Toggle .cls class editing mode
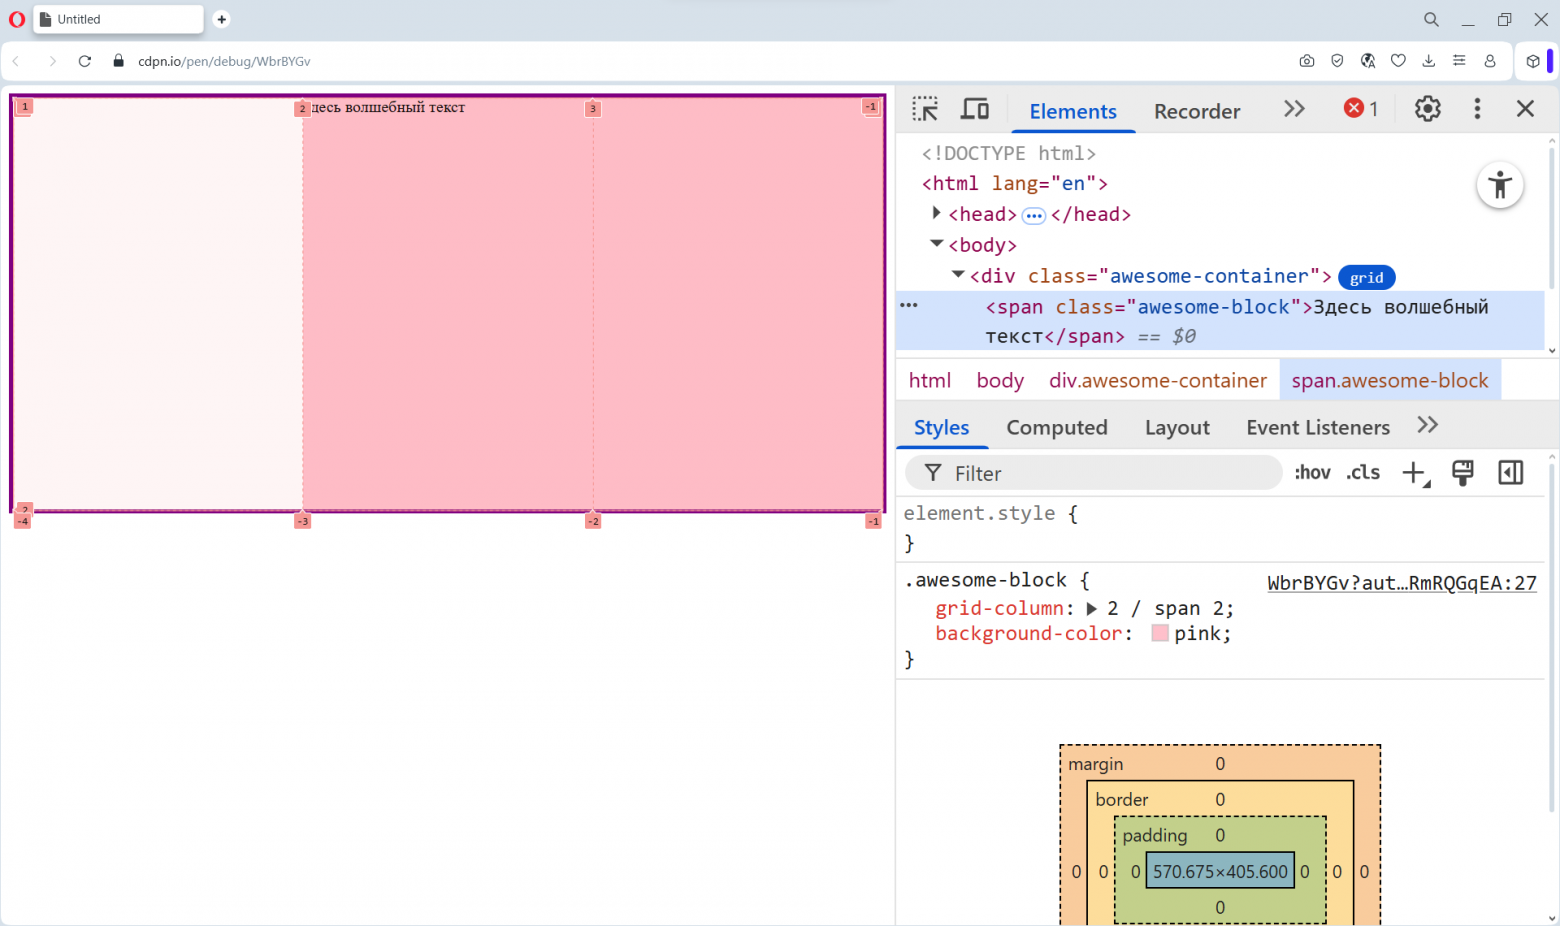The height and width of the screenshot is (926, 1560). click(1362, 472)
